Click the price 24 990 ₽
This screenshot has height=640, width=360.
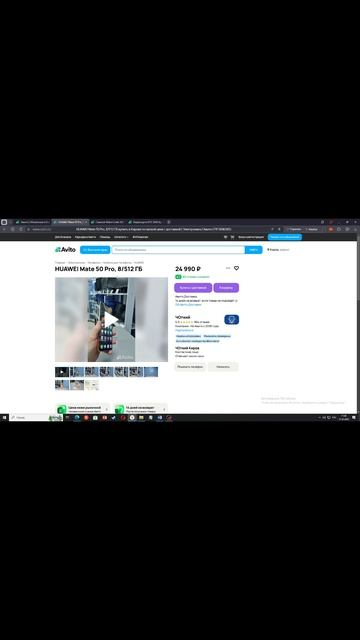[x=188, y=269]
